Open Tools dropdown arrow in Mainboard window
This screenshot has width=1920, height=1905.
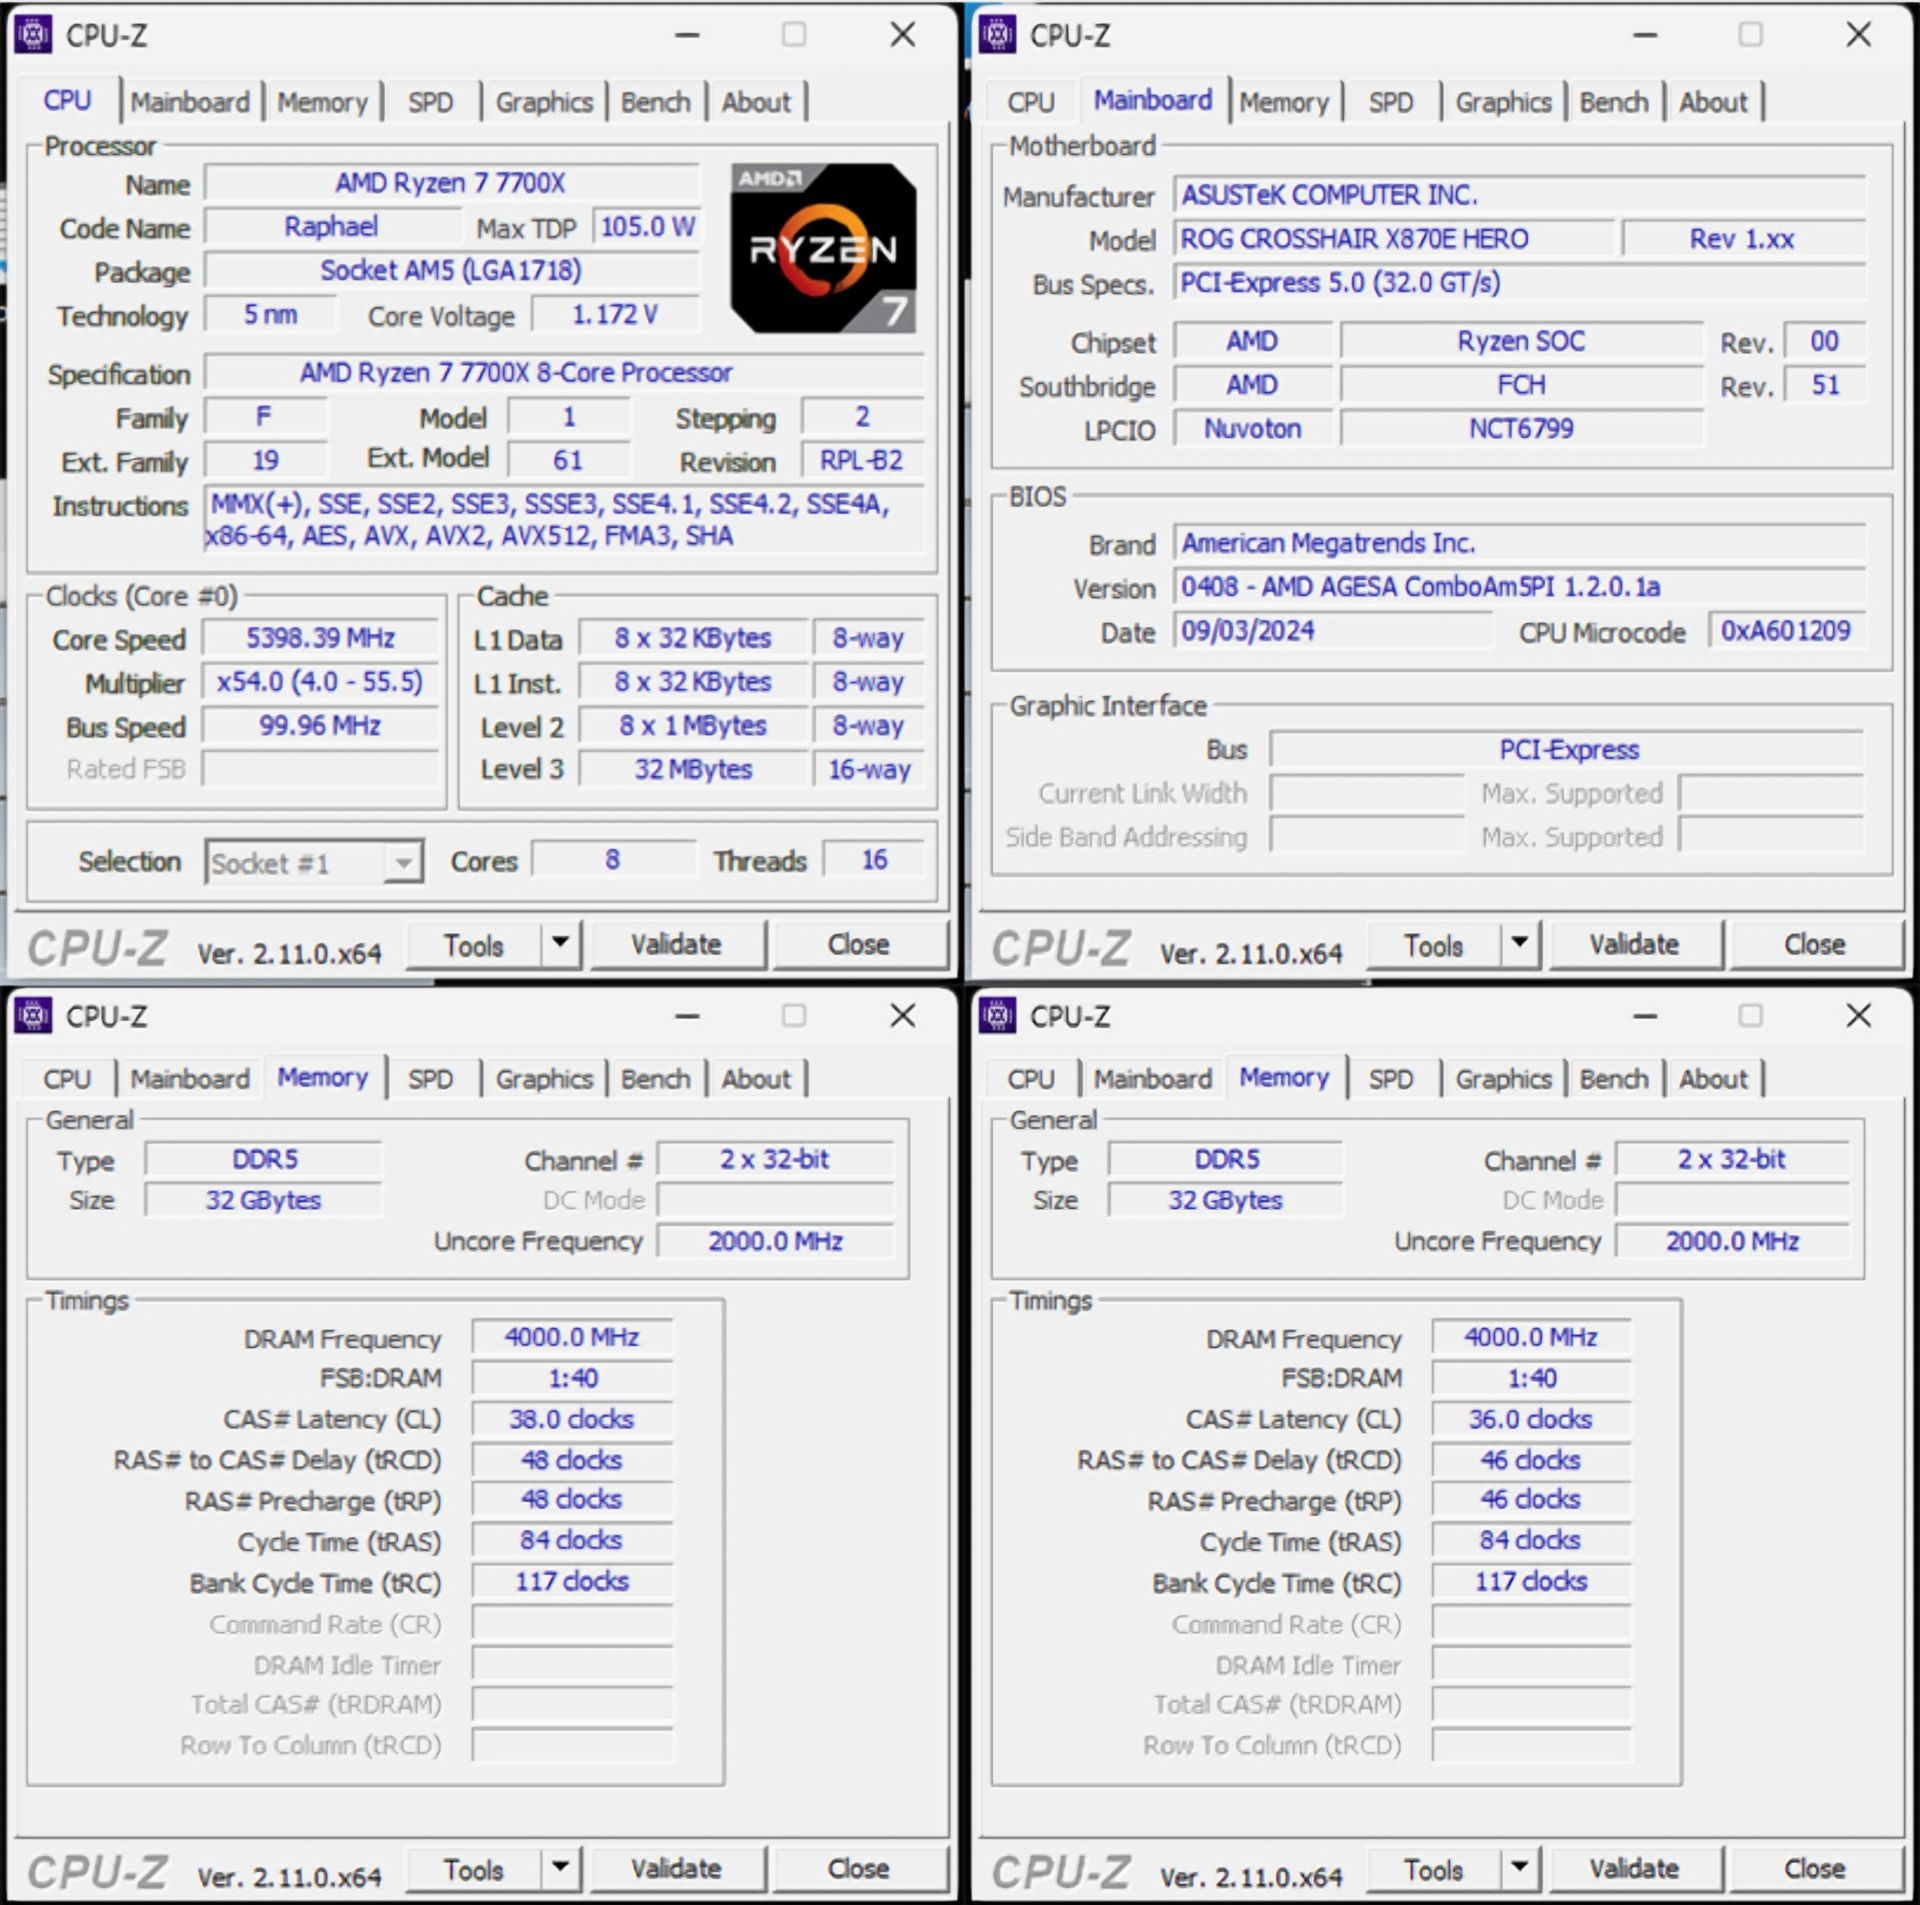pos(1520,943)
